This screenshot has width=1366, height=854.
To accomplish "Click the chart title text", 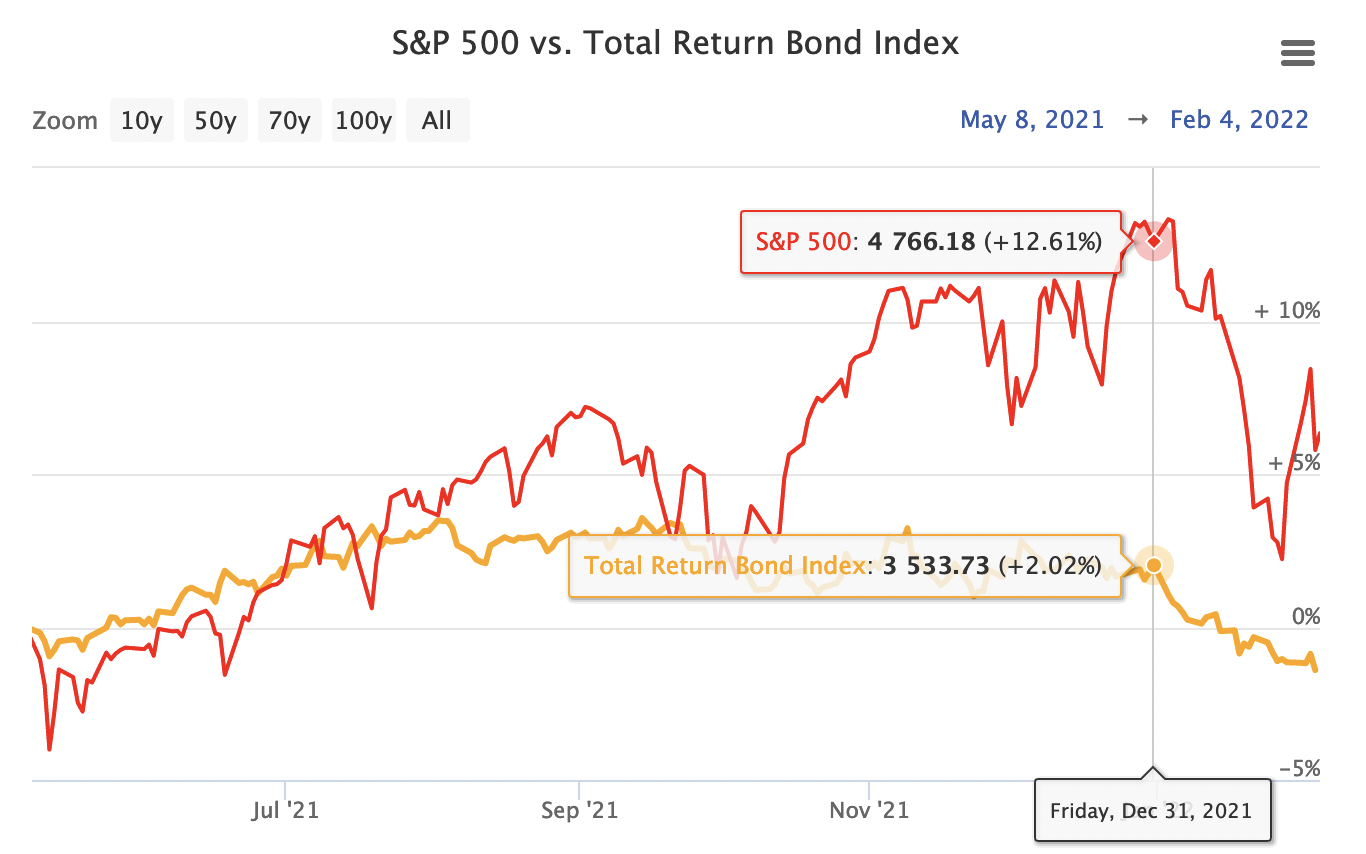I will point(674,43).
